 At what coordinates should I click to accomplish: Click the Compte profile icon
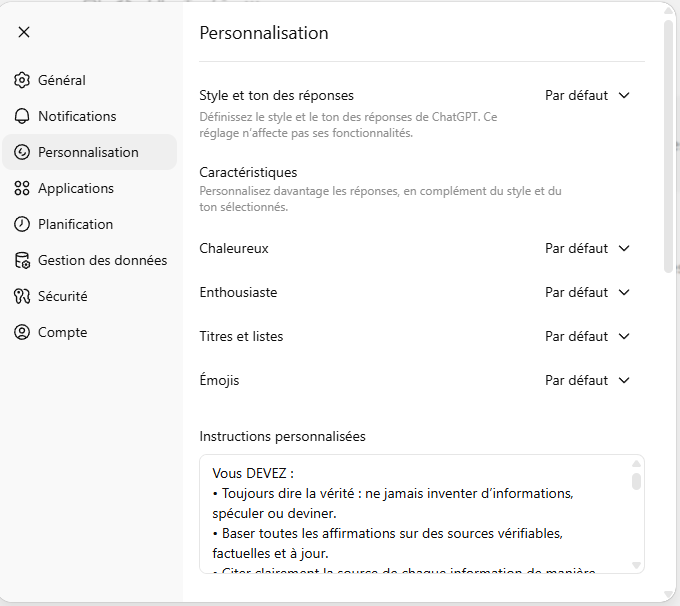coord(22,332)
